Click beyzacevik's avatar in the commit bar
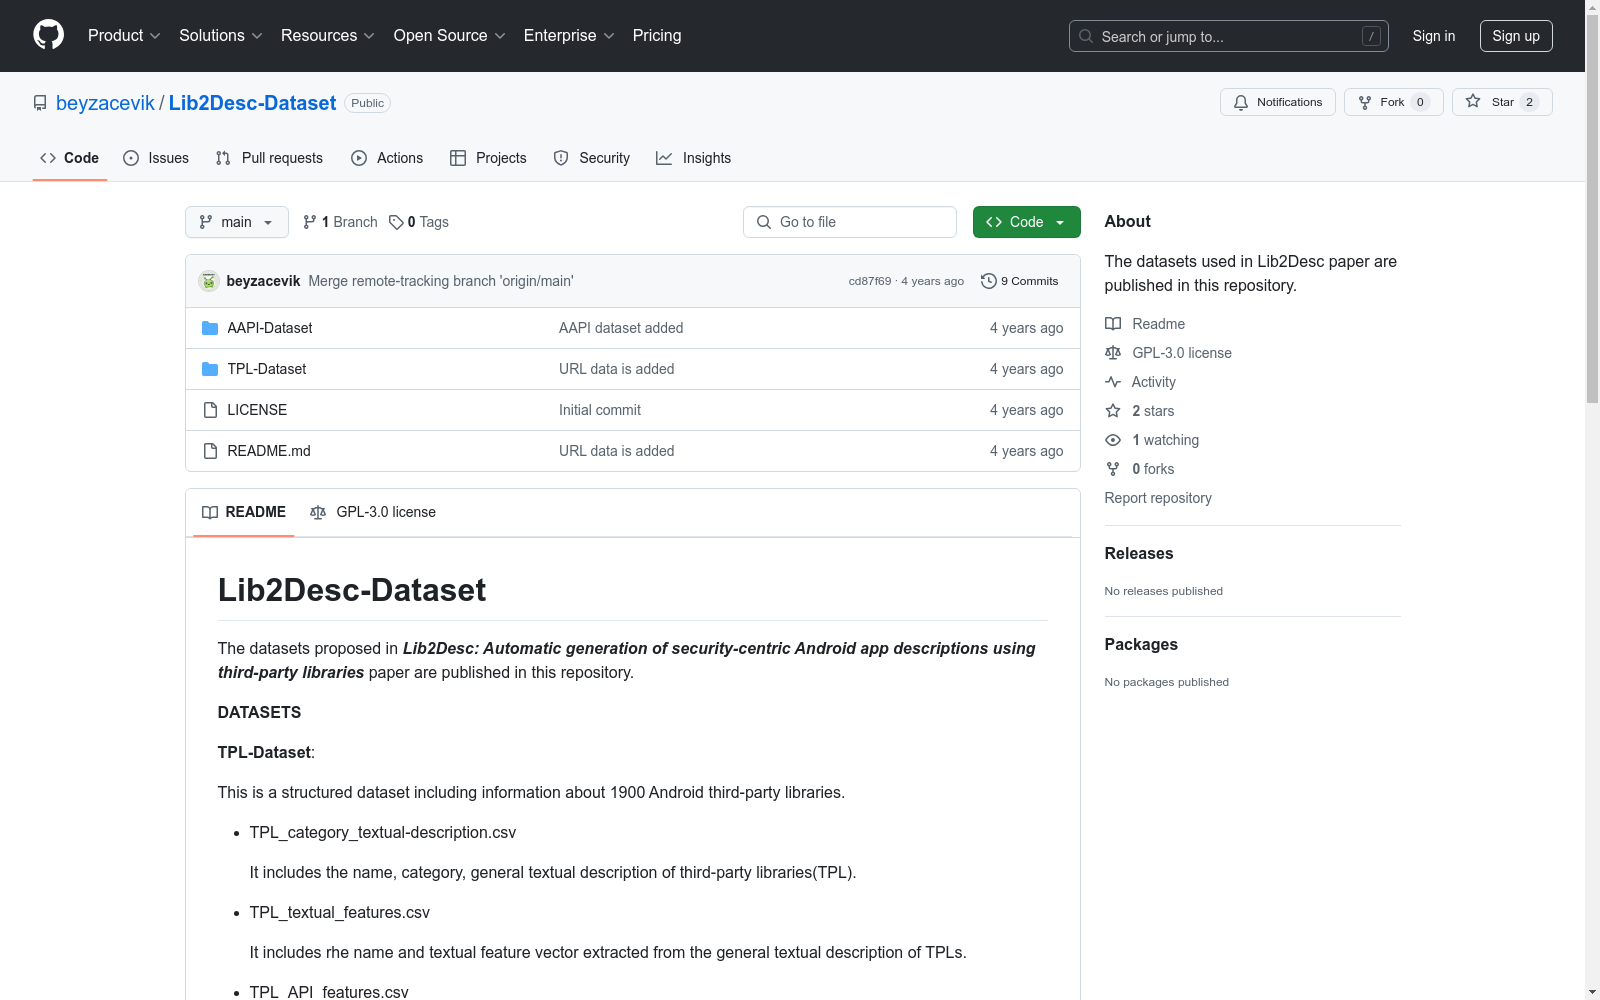The image size is (1600, 1000). pos(209,281)
